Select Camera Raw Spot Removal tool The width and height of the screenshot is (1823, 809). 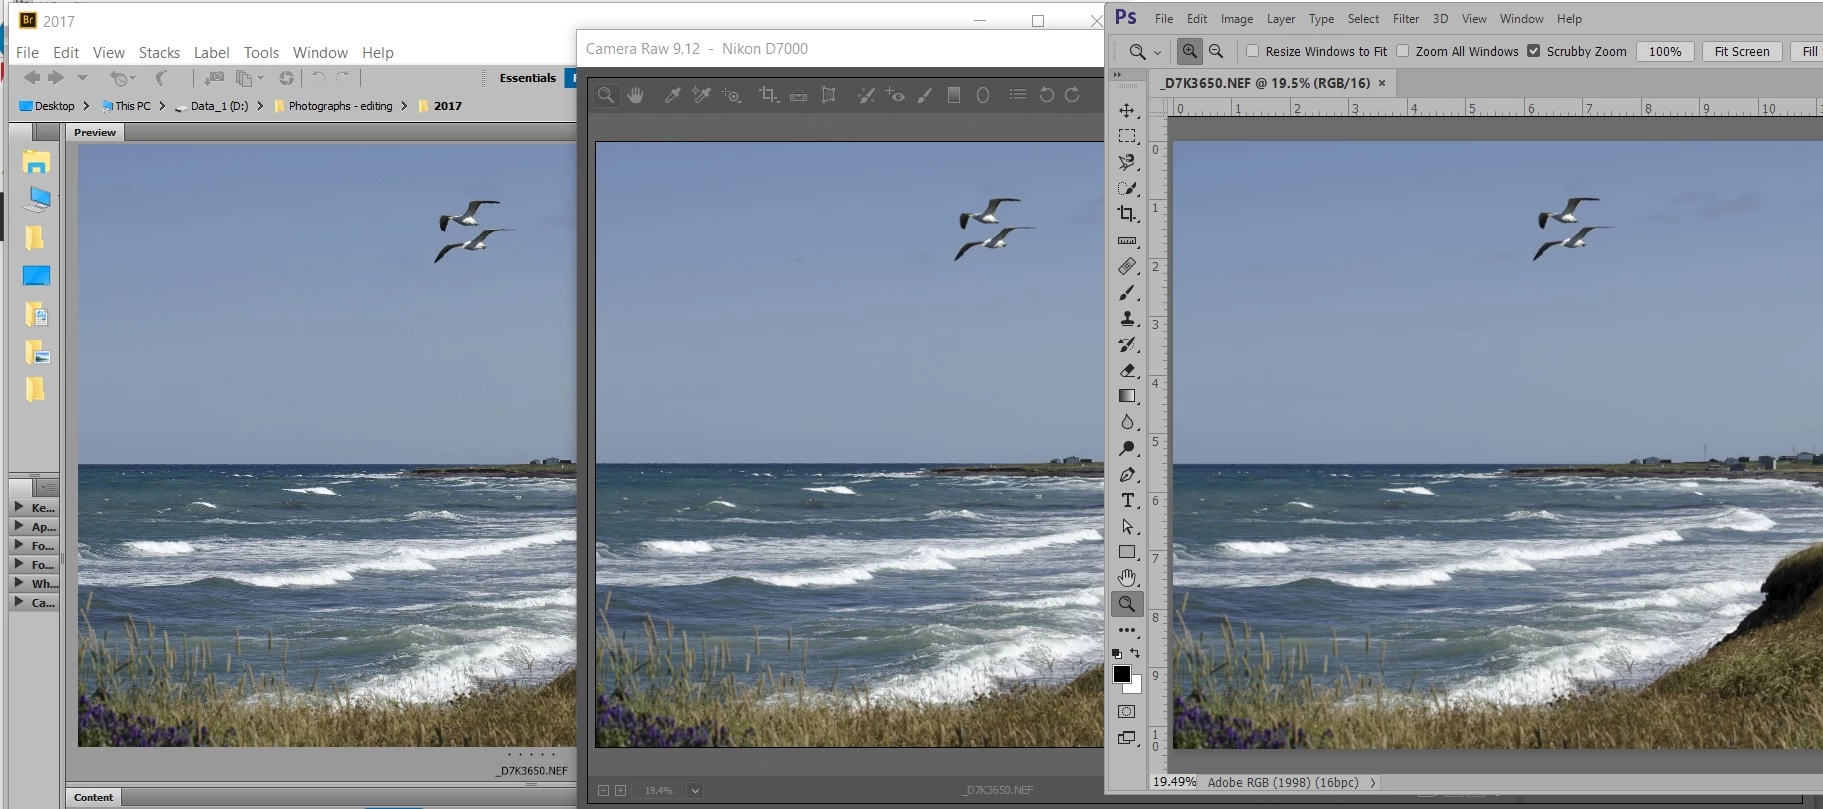[866, 95]
